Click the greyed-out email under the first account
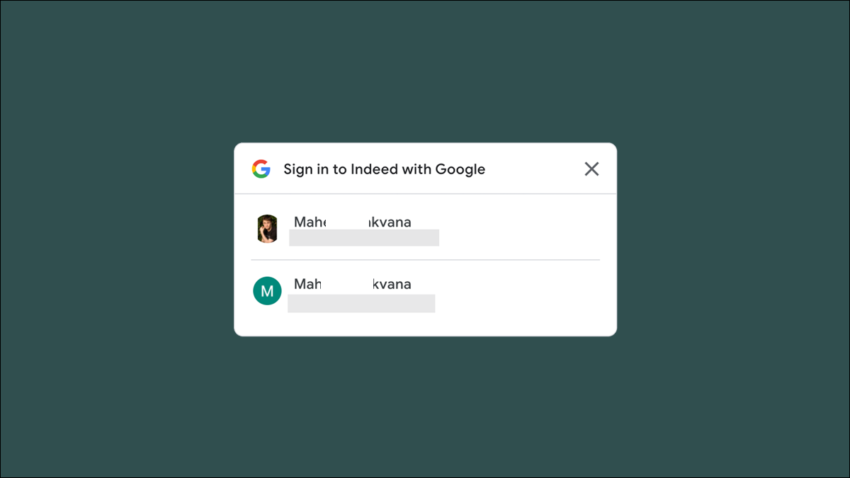 (364, 237)
